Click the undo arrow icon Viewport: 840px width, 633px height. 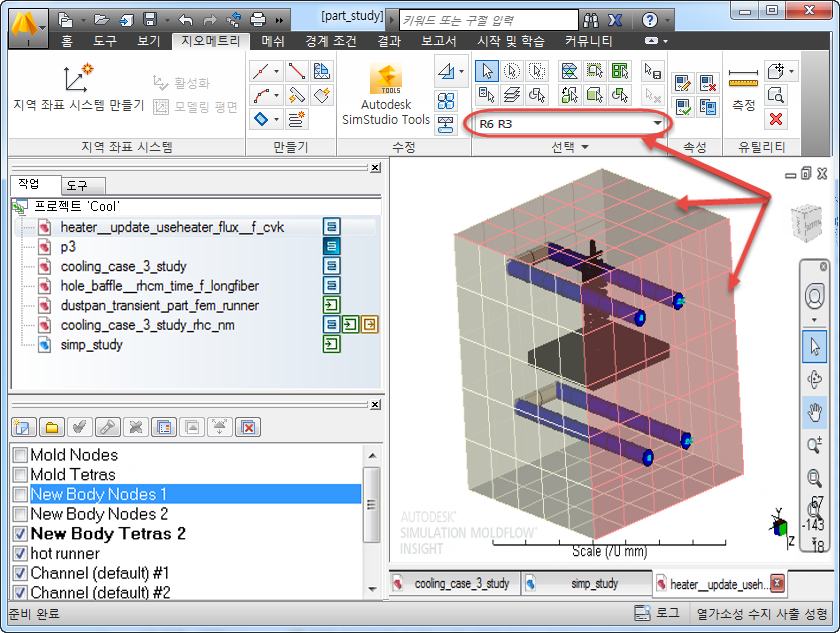[x=186, y=20]
